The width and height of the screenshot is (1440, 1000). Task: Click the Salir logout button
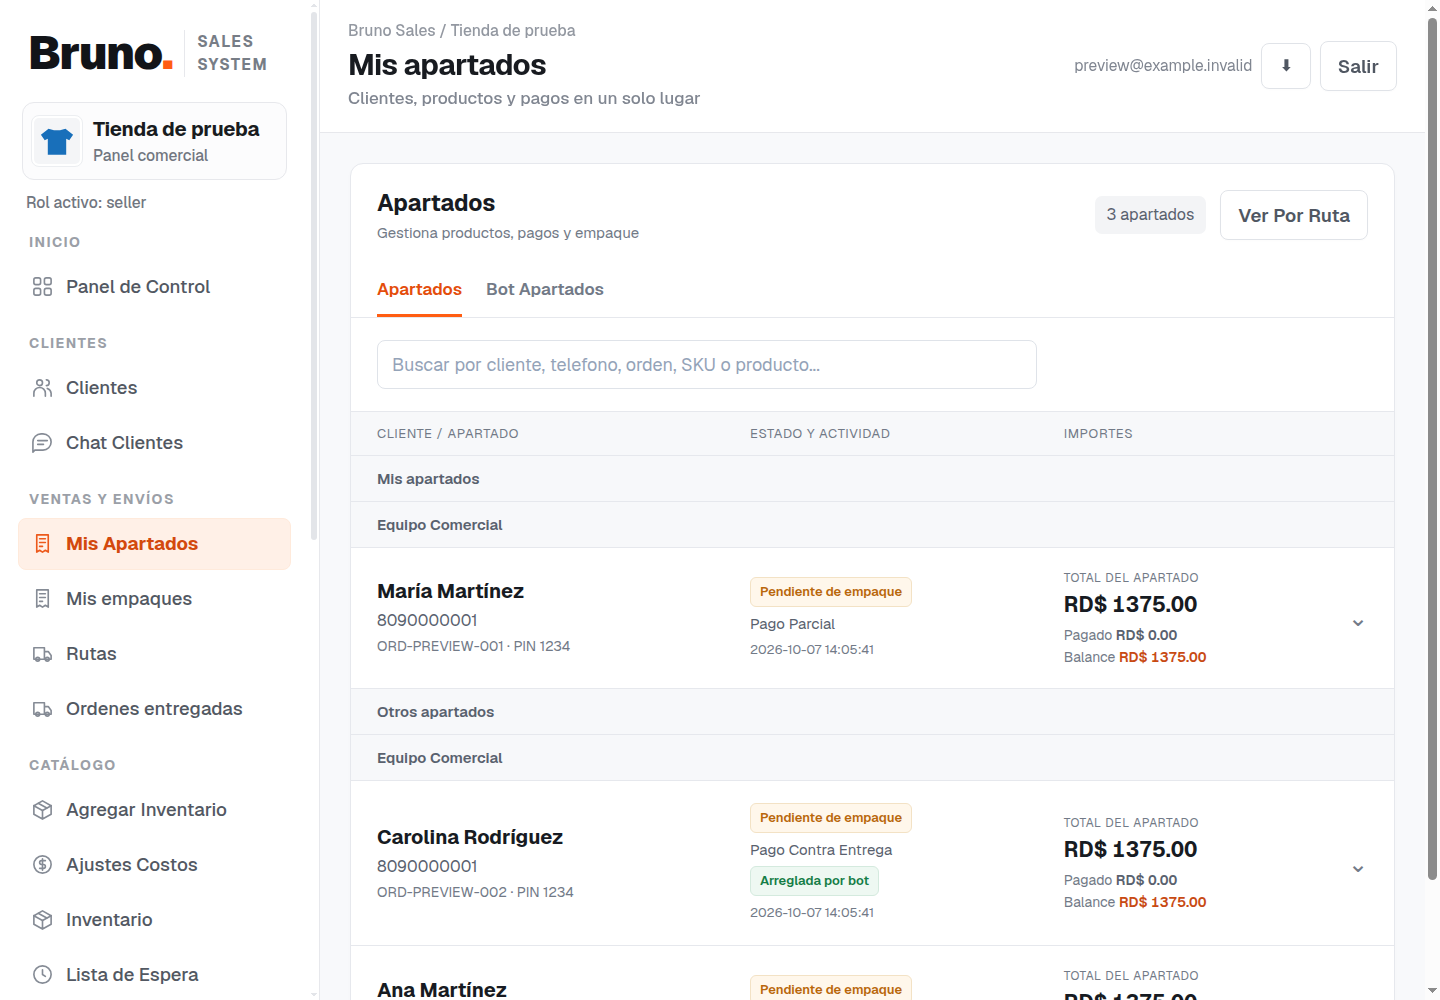coord(1358,66)
